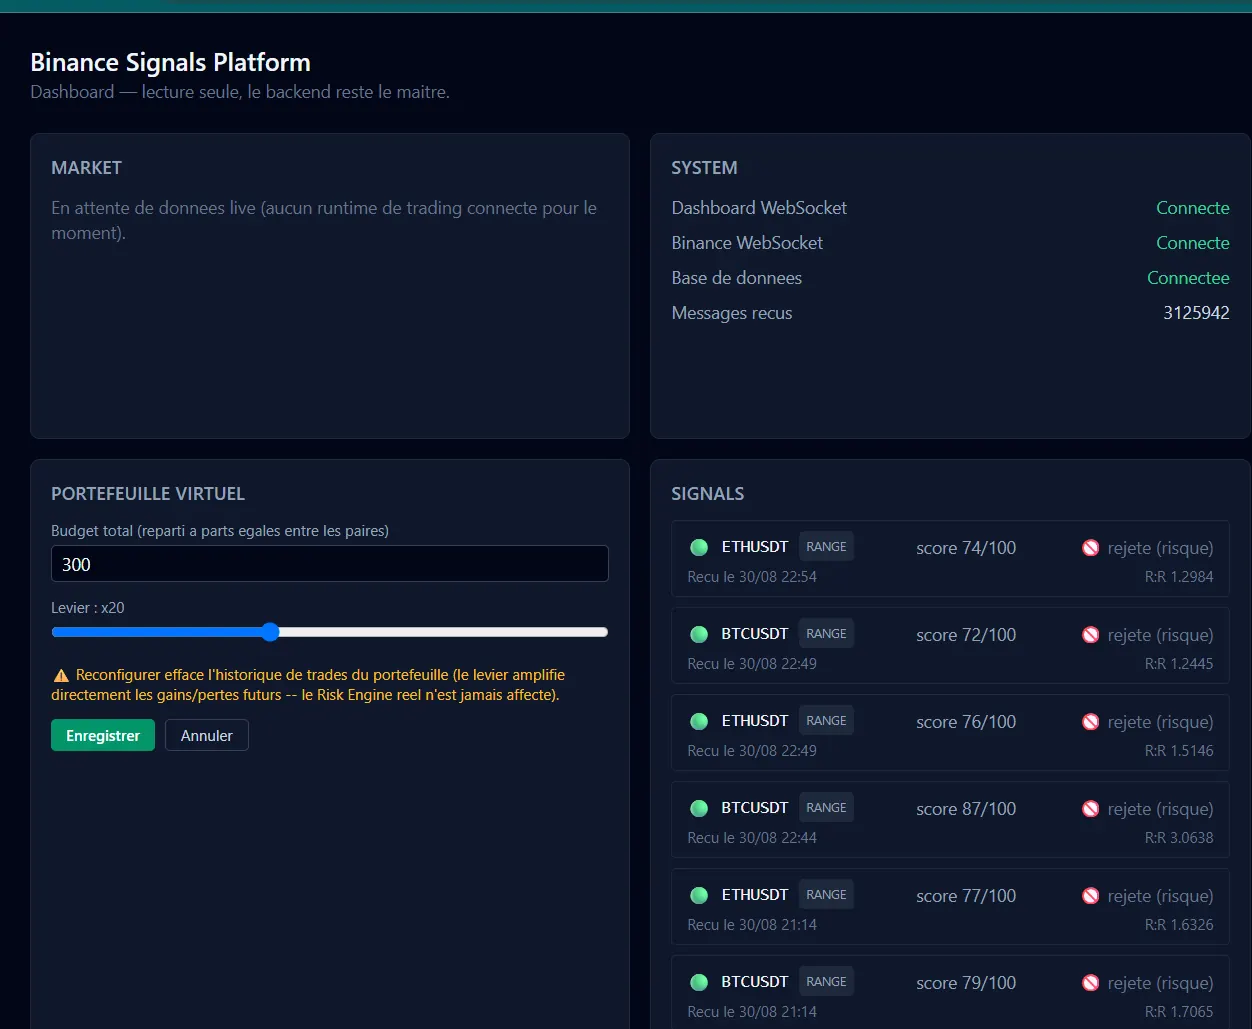Click rejected icon on R:R 1.7065 signal

click(1090, 983)
